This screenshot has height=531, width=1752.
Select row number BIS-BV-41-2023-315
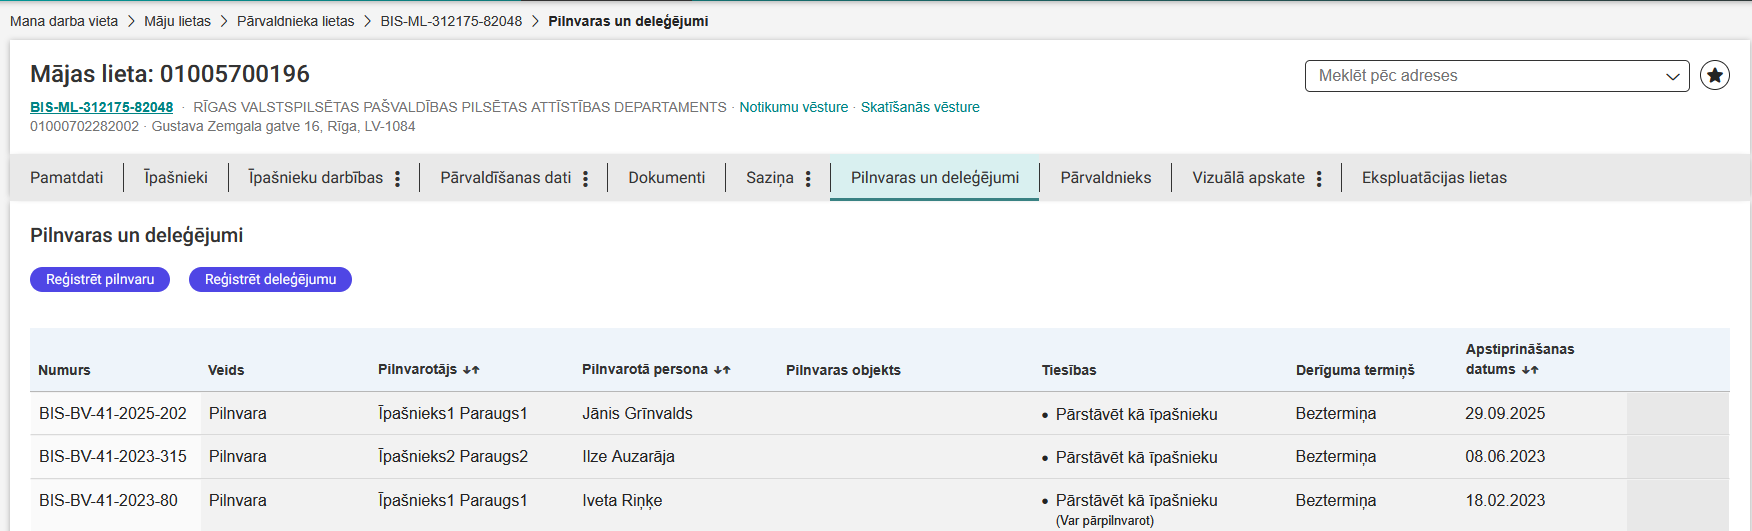point(113,456)
